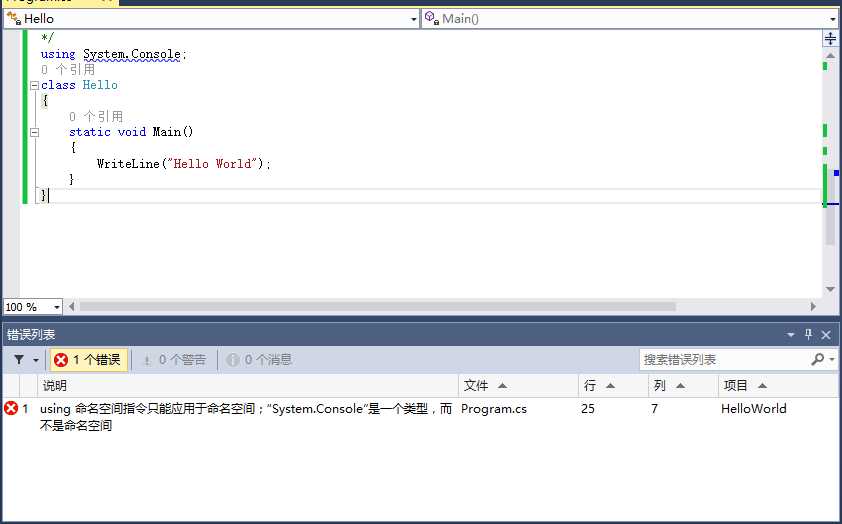
Task: Open the filter funnel dropdown arrow
Action: 36,360
